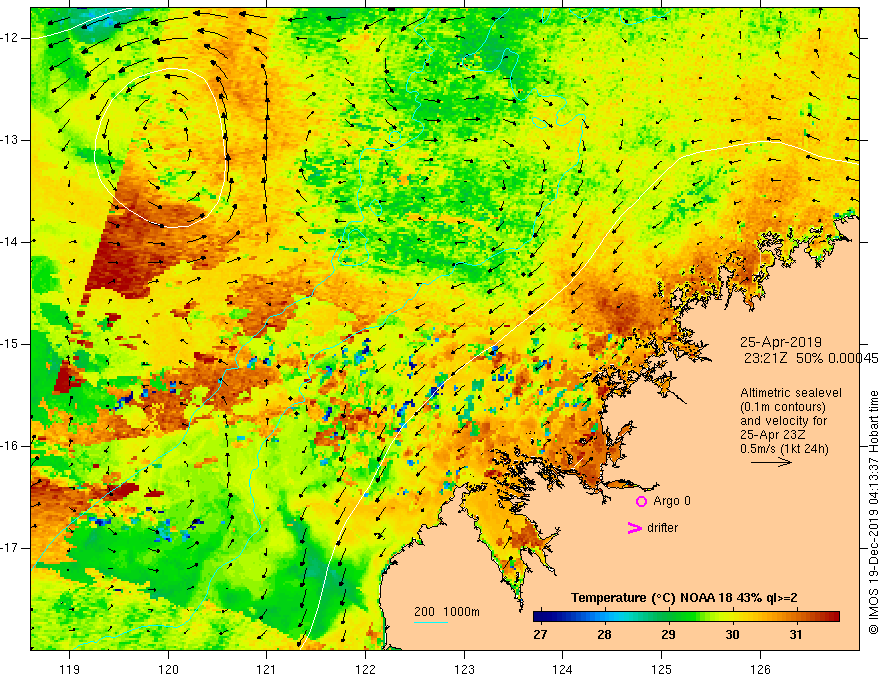Click the 126 longitude axis label
This screenshot has width=880, height=680.
(760, 669)
